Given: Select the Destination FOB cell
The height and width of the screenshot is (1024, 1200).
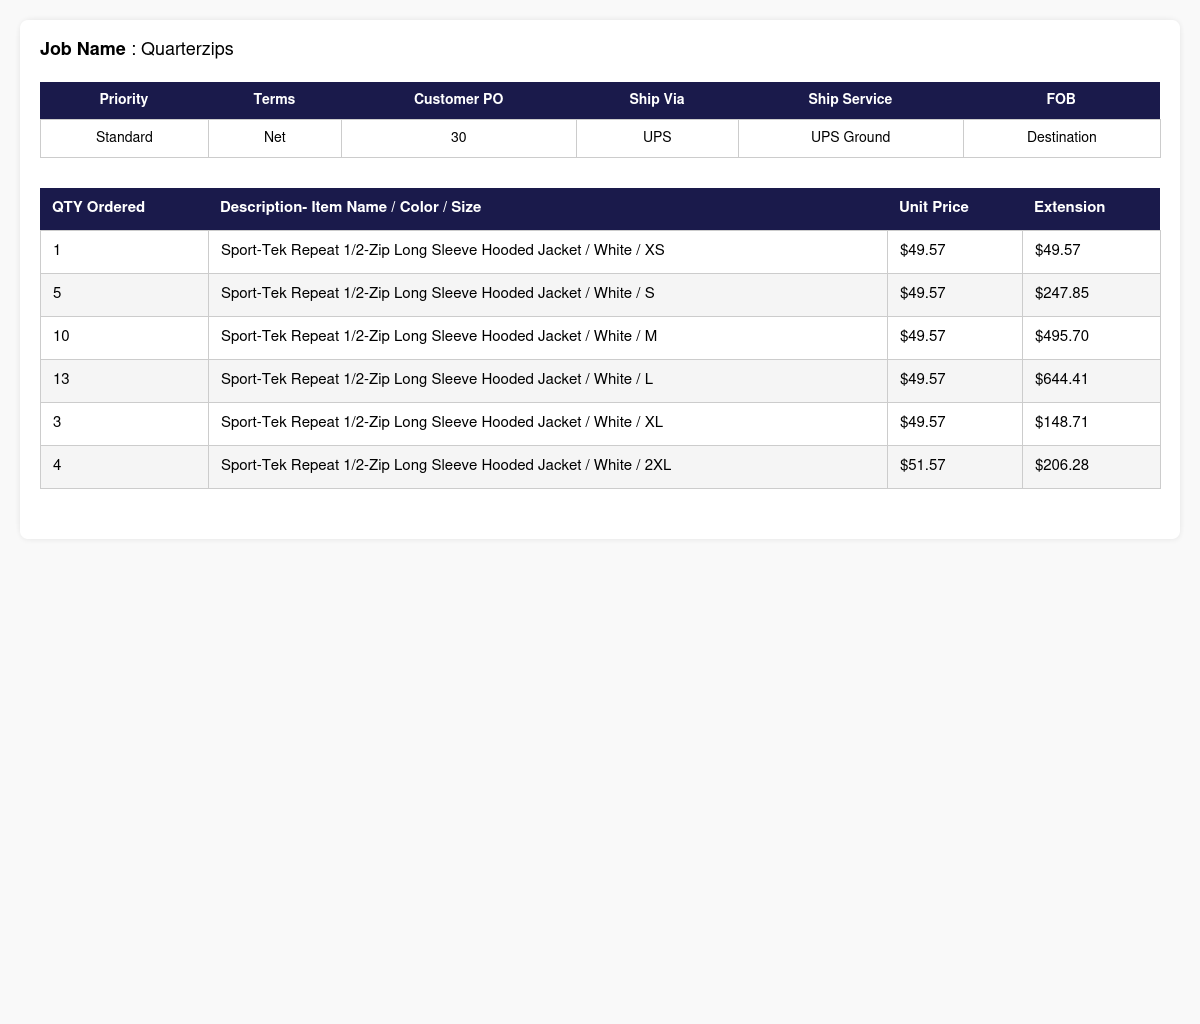Looking at the screenshot, I should click(1061, 138).
